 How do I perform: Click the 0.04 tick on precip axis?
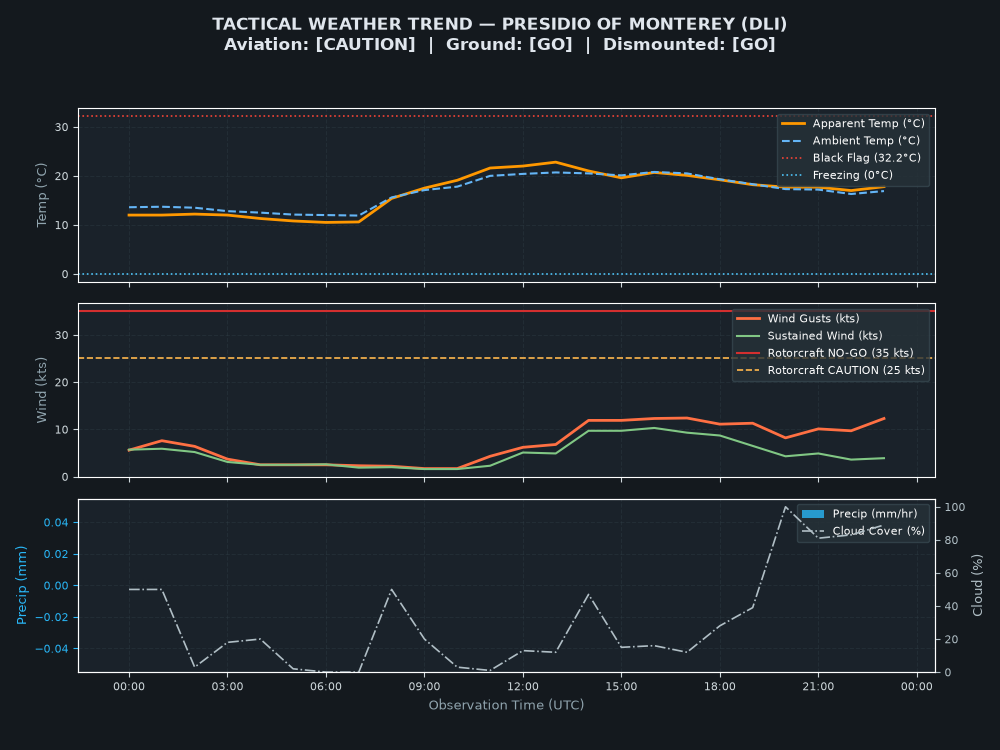[56, 523]
